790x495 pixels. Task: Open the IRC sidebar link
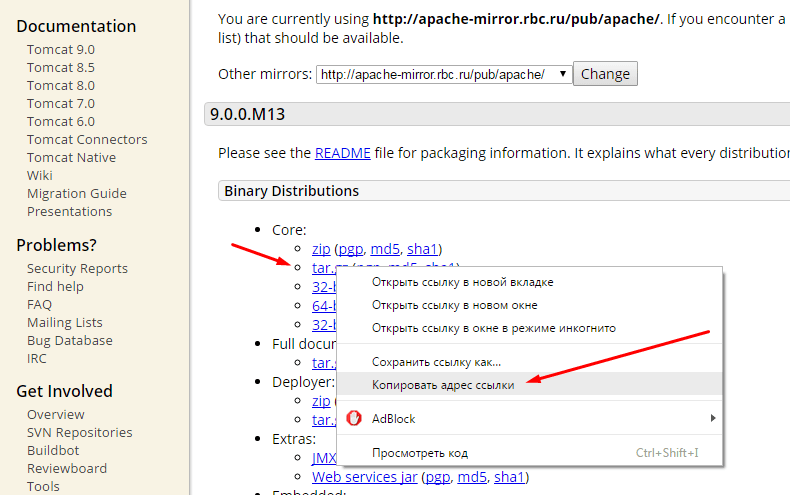tap(36, 358)
